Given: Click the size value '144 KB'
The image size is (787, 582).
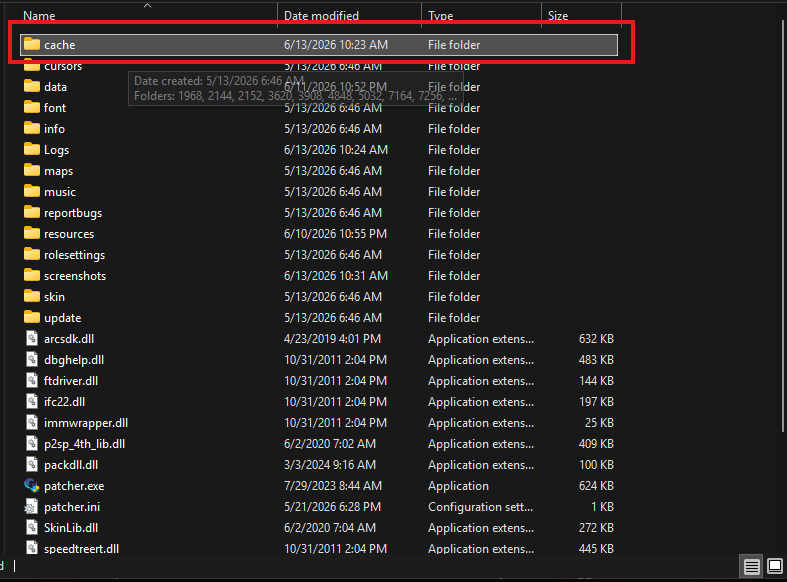Looking at the screenshot, I should click(x=596, y=381).
